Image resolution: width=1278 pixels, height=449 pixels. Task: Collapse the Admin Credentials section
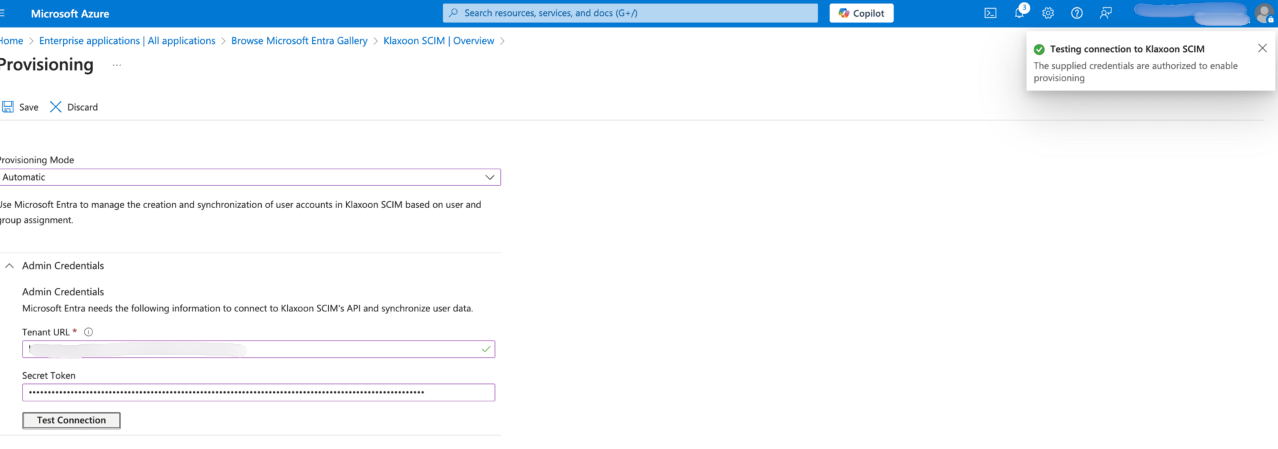10,266
